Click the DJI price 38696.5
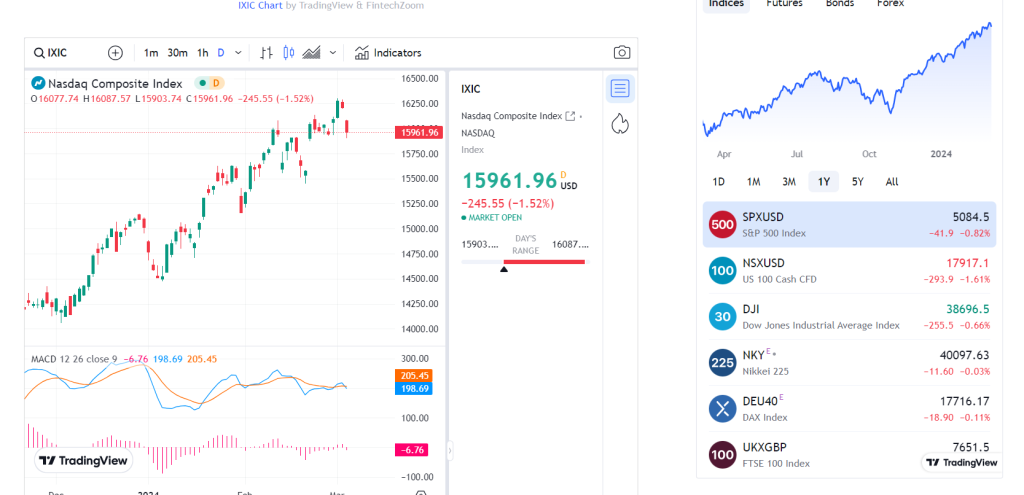This screenshot has height=495, width=1024. pyautogui.click(x=968, y=309)
